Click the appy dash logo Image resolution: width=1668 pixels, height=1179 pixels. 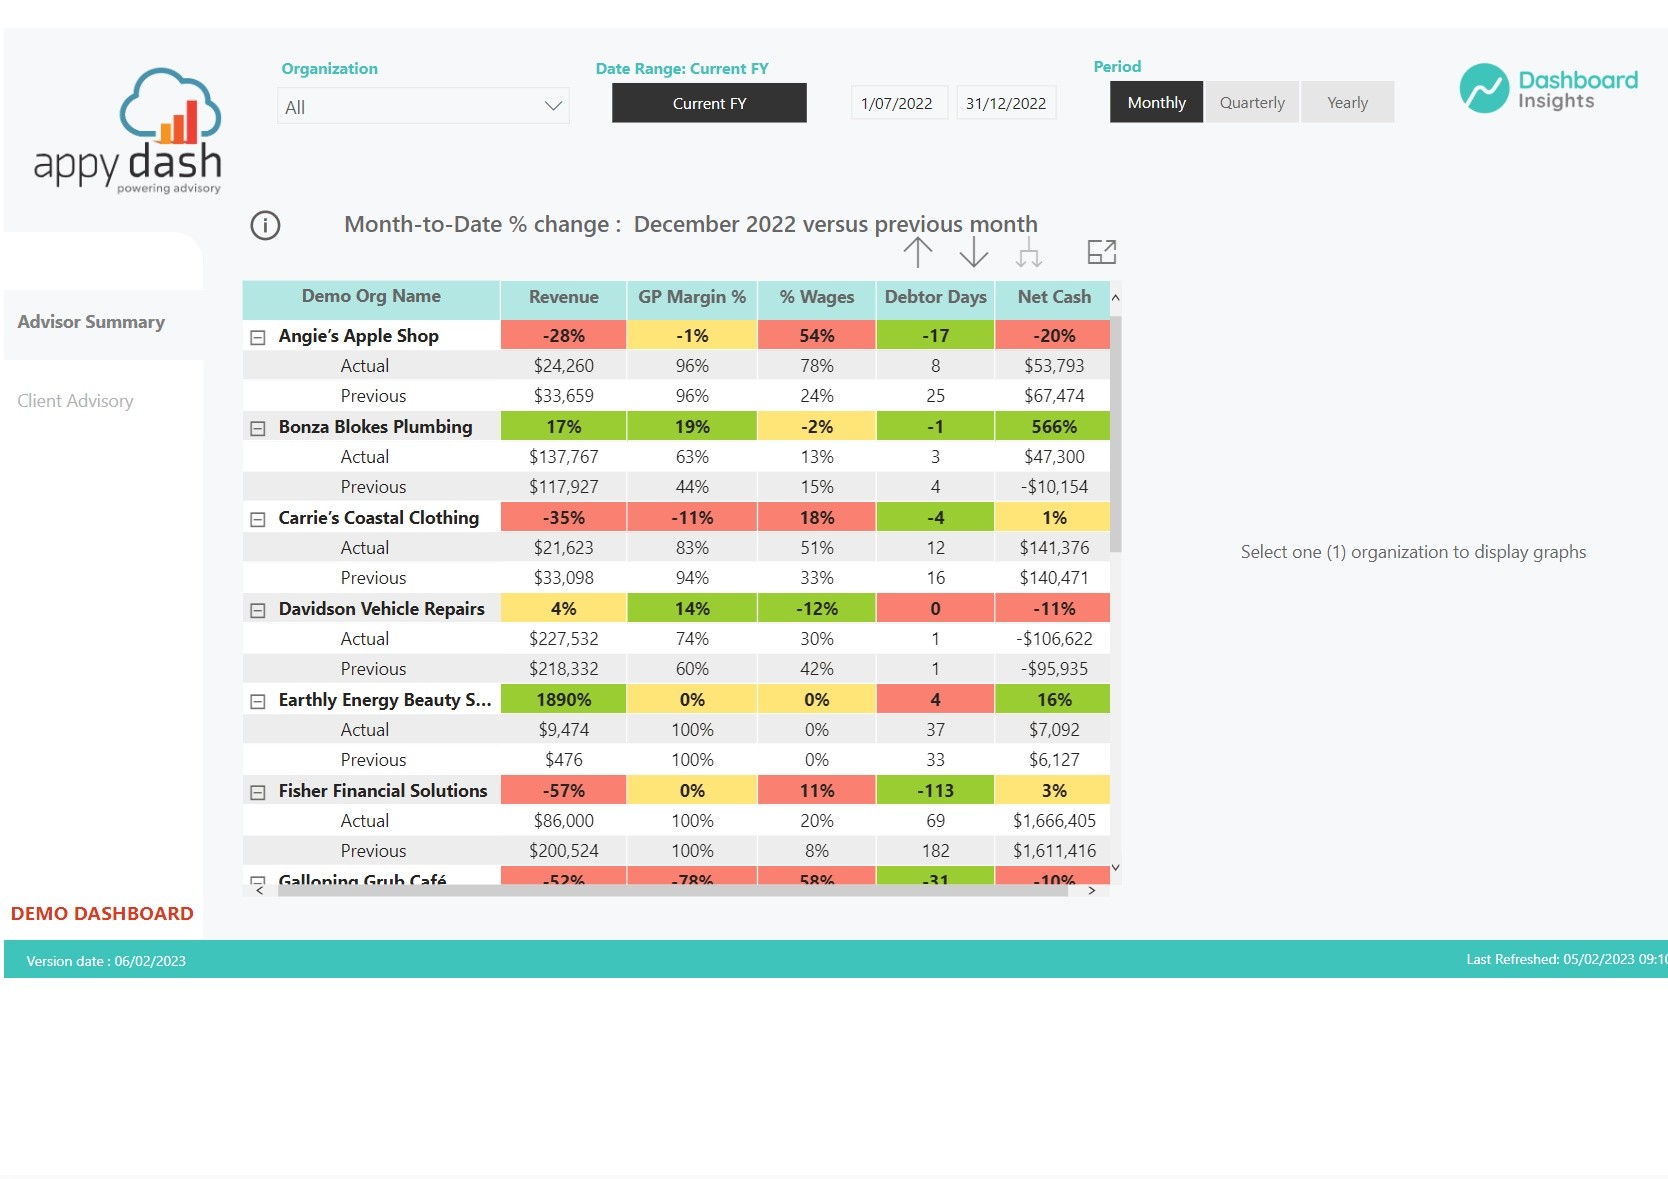point(128,131)
